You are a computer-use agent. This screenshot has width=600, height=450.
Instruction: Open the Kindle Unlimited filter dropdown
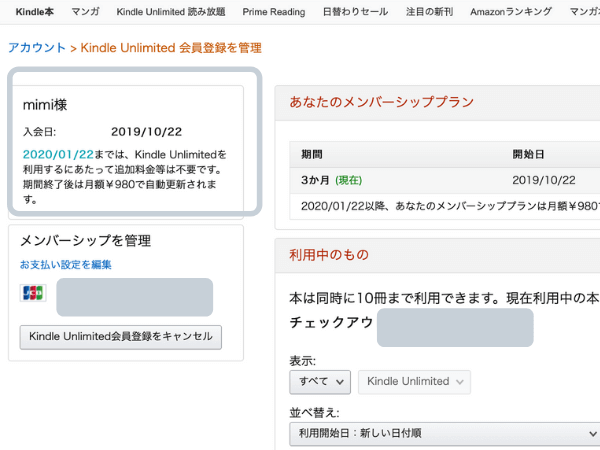click(x=414, y=382)
